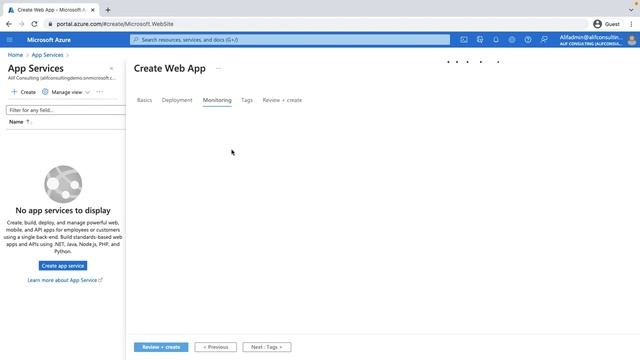Image resolution: width=640 pixels, height=360 pixels.
Task: Open the Feedback icon in the top bar
Action: tap(544, 40)
